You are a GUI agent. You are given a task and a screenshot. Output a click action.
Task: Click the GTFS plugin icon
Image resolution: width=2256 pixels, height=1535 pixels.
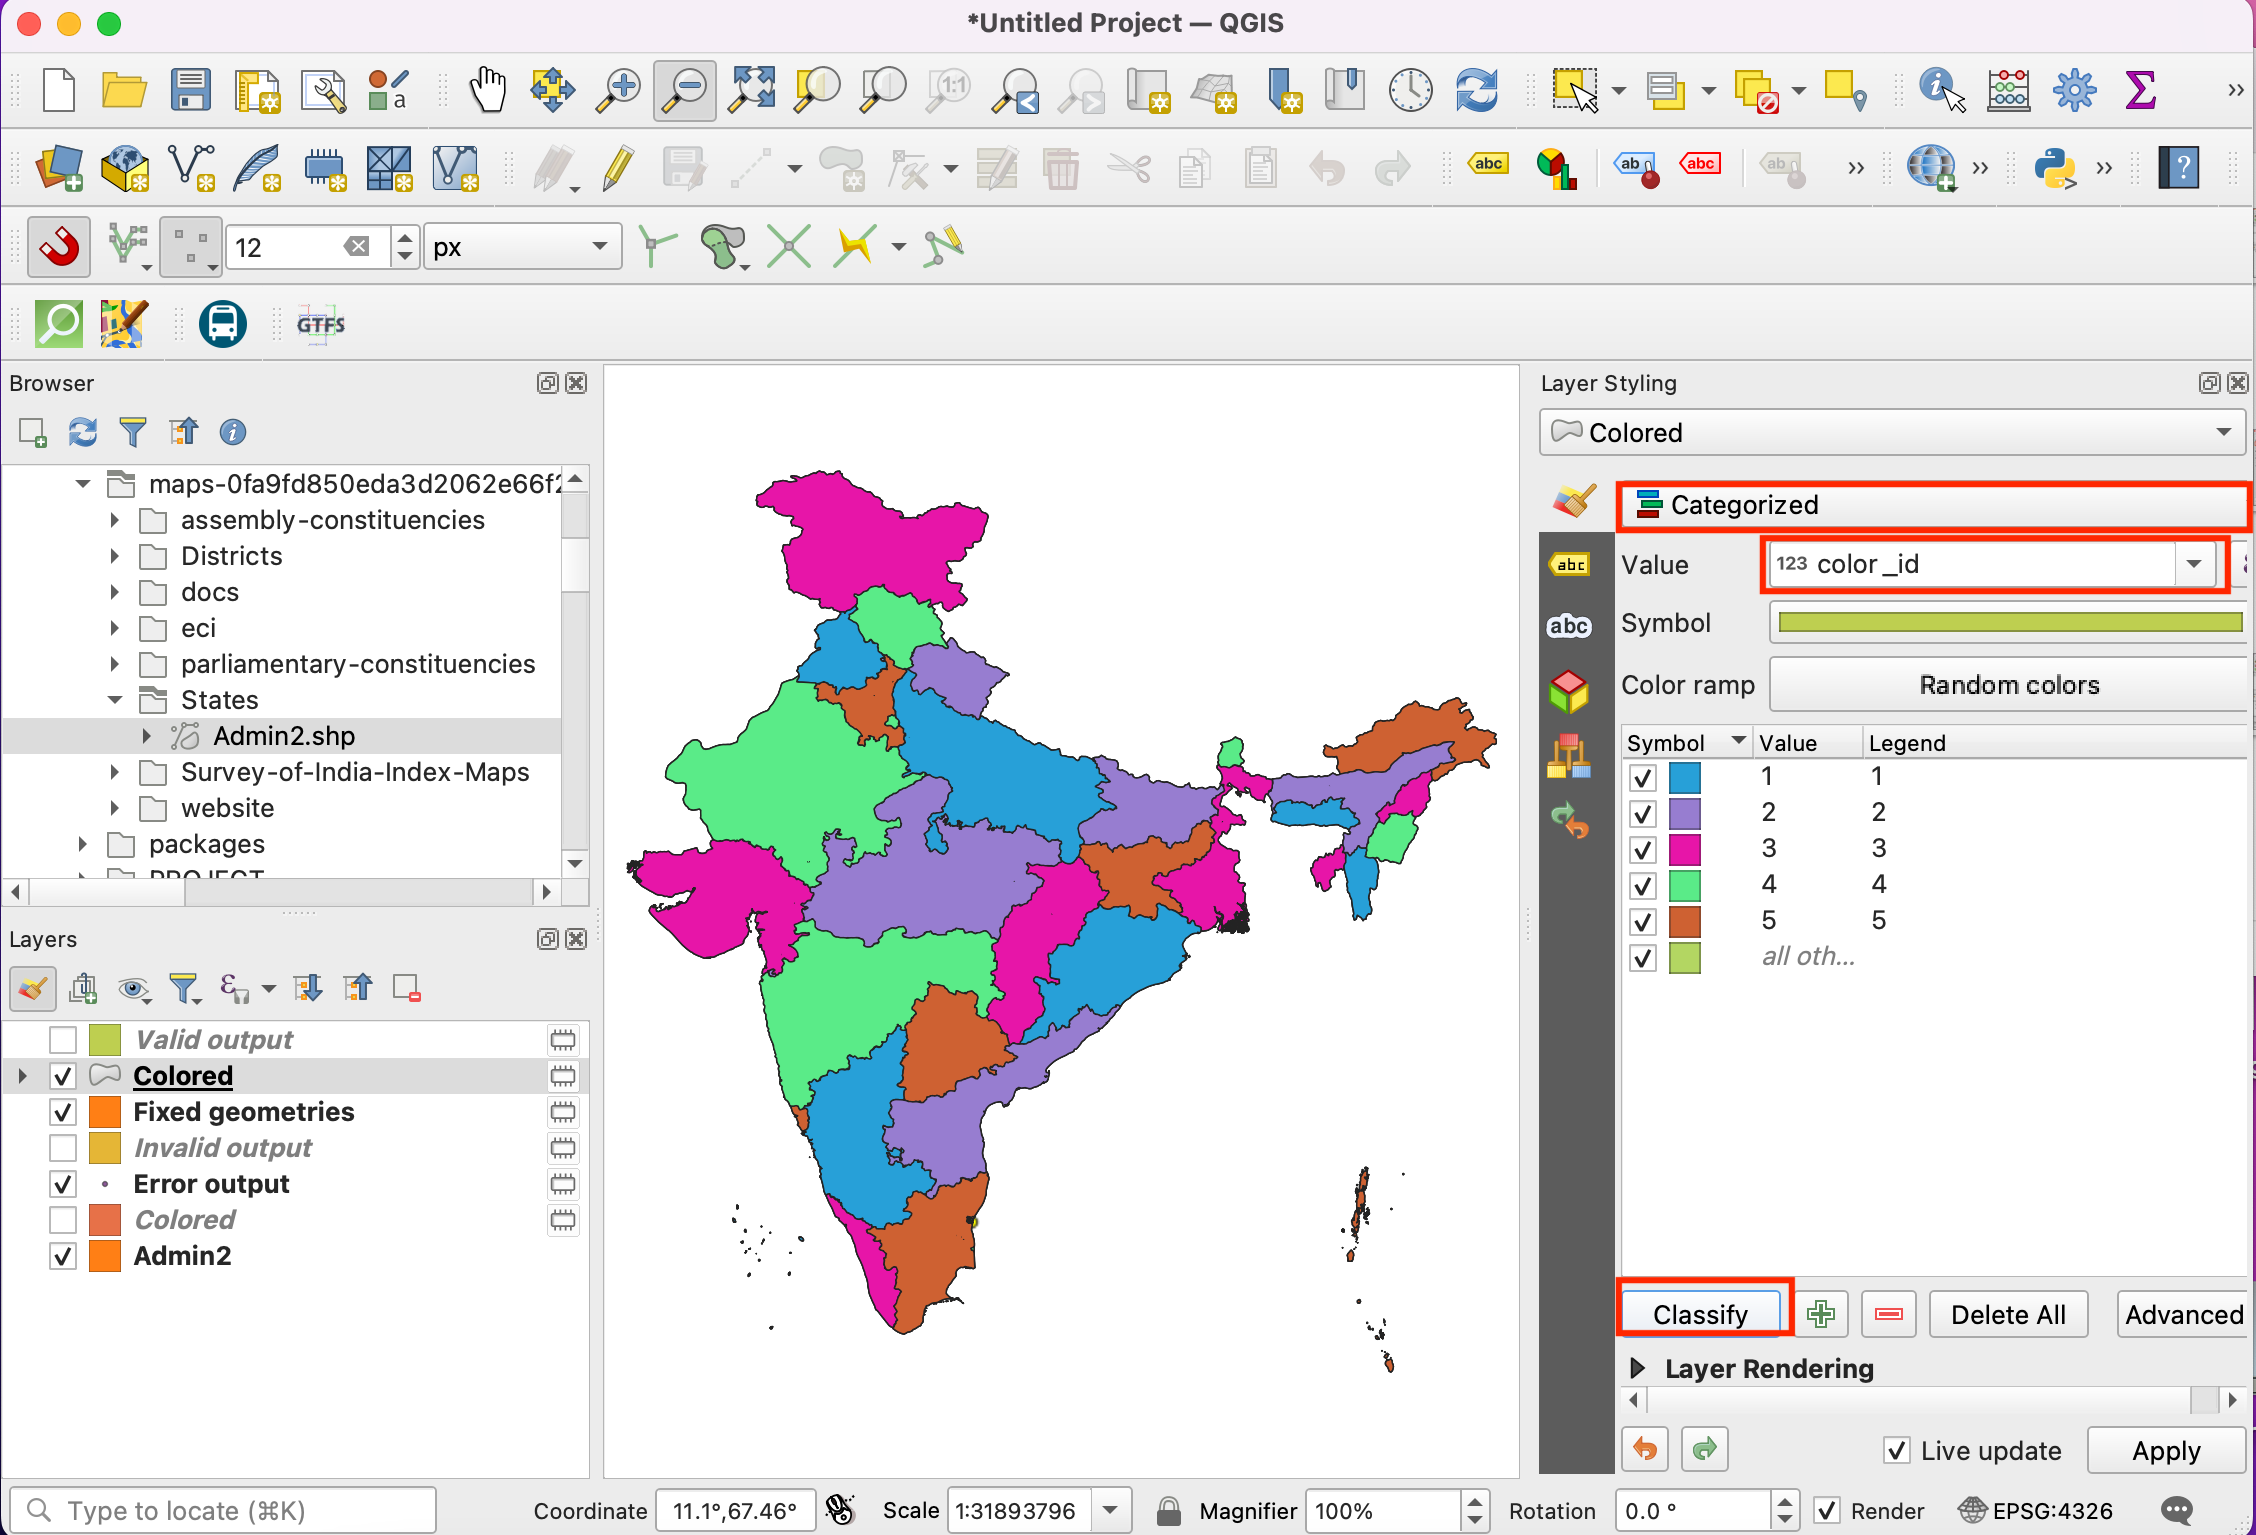tap(320, 325)
